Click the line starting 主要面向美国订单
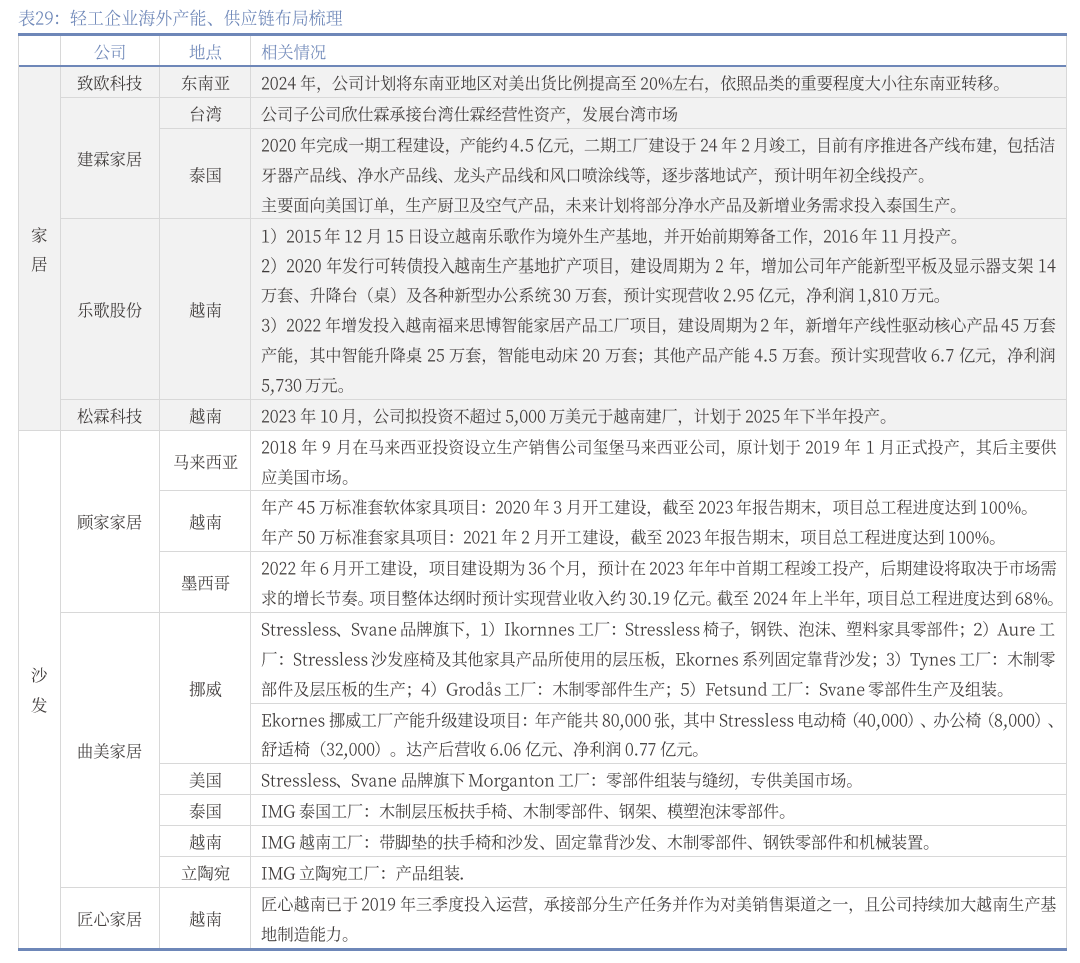This screenshot has width=1080, height=963. (610, 205)
